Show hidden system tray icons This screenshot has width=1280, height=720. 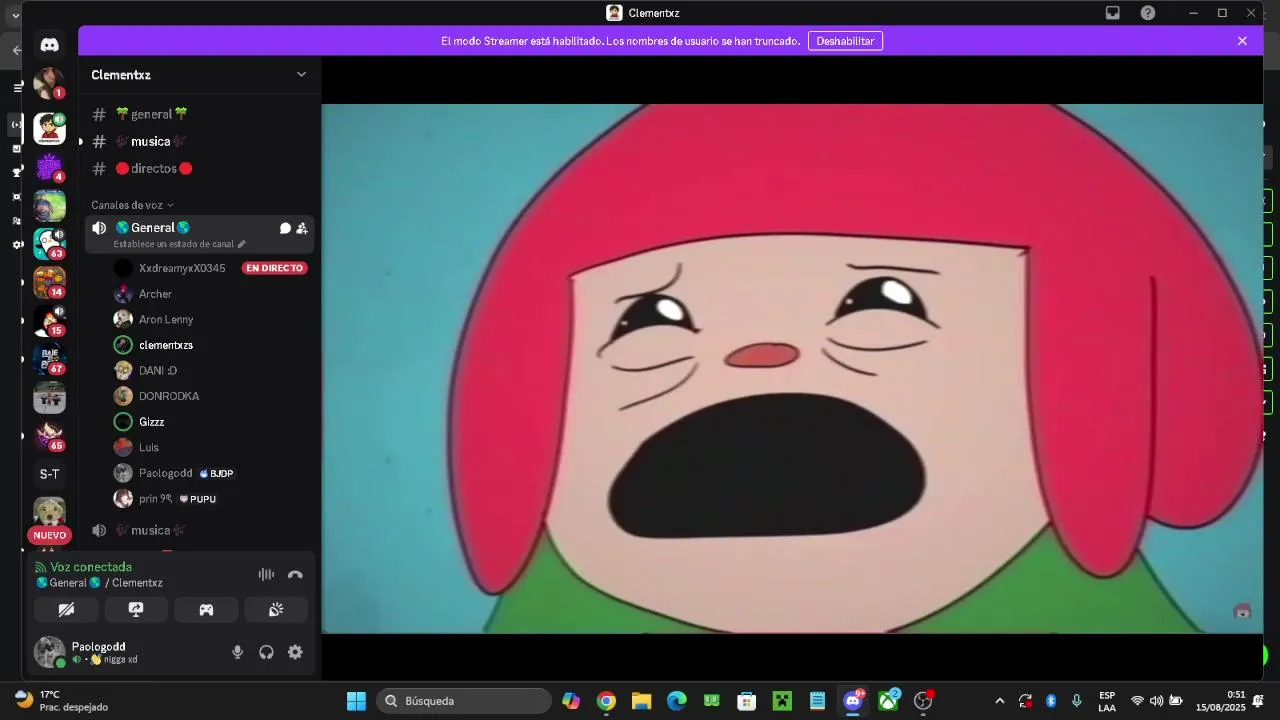pyautogui.click(x=999, y=701)
